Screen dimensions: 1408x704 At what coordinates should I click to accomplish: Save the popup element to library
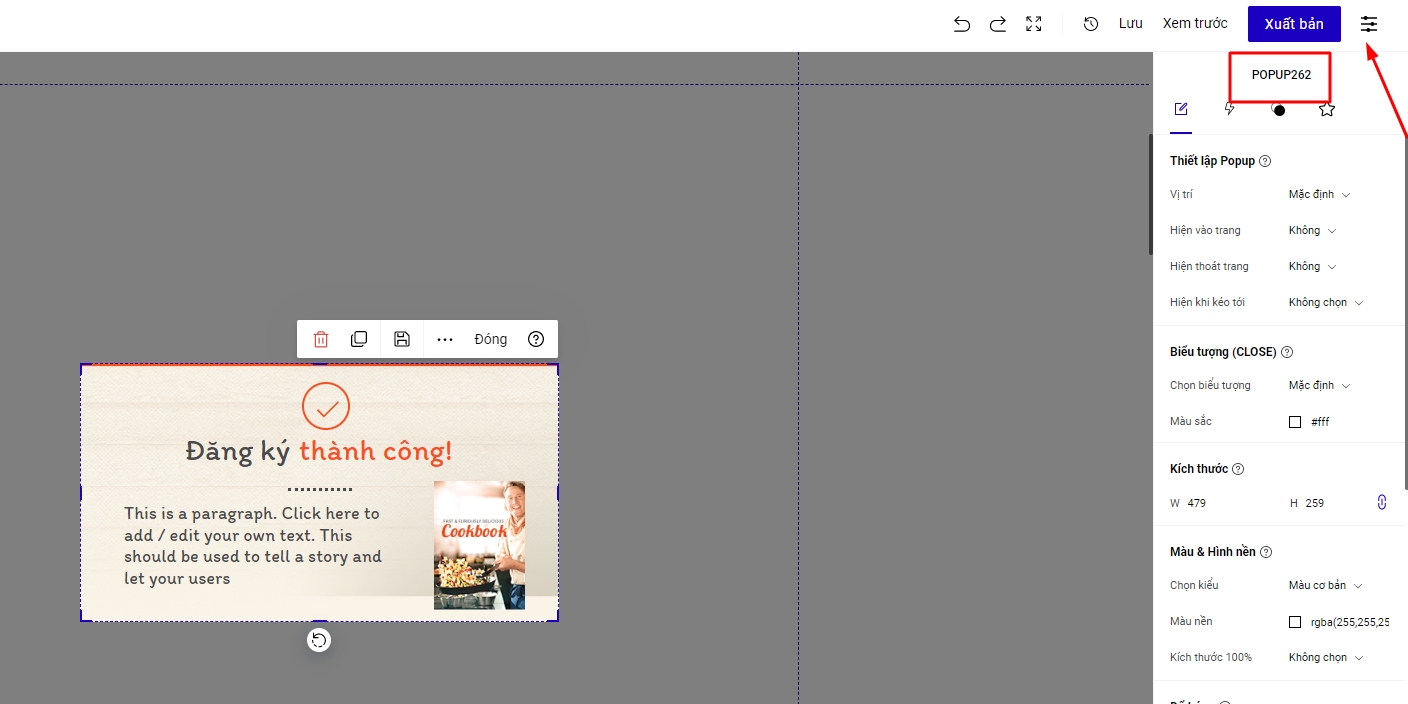coord(402,339)
